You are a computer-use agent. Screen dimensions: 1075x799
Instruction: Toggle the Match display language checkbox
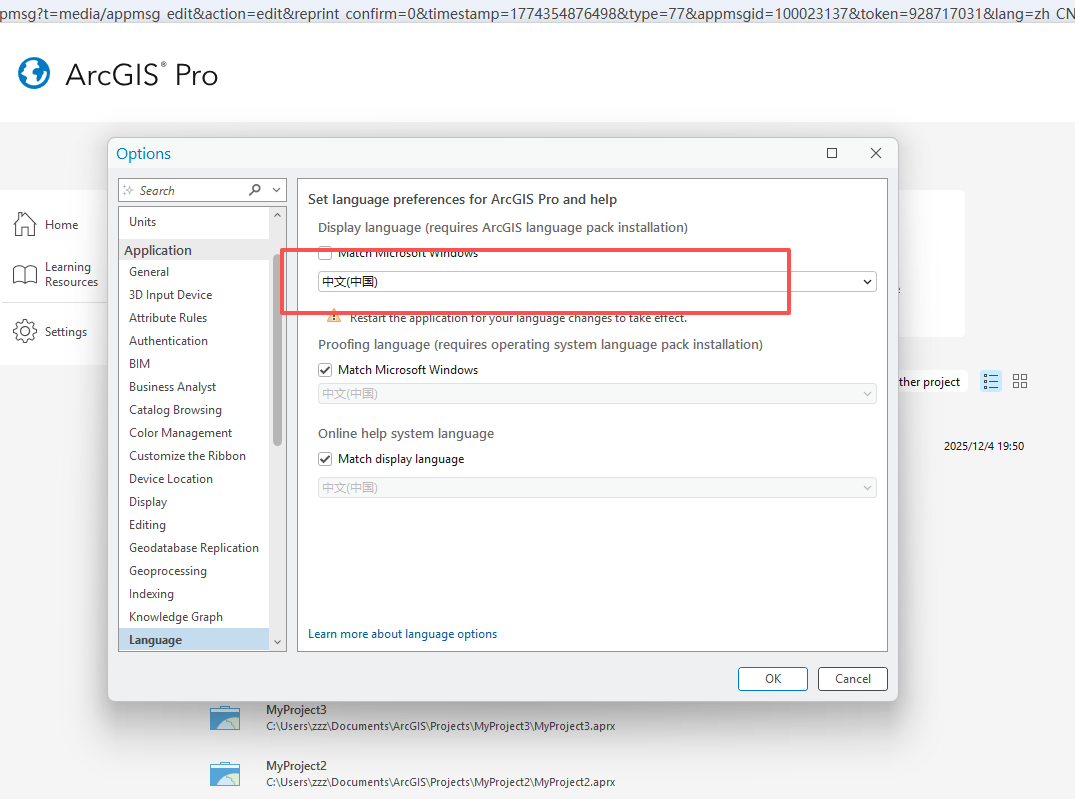coord(325,459)
